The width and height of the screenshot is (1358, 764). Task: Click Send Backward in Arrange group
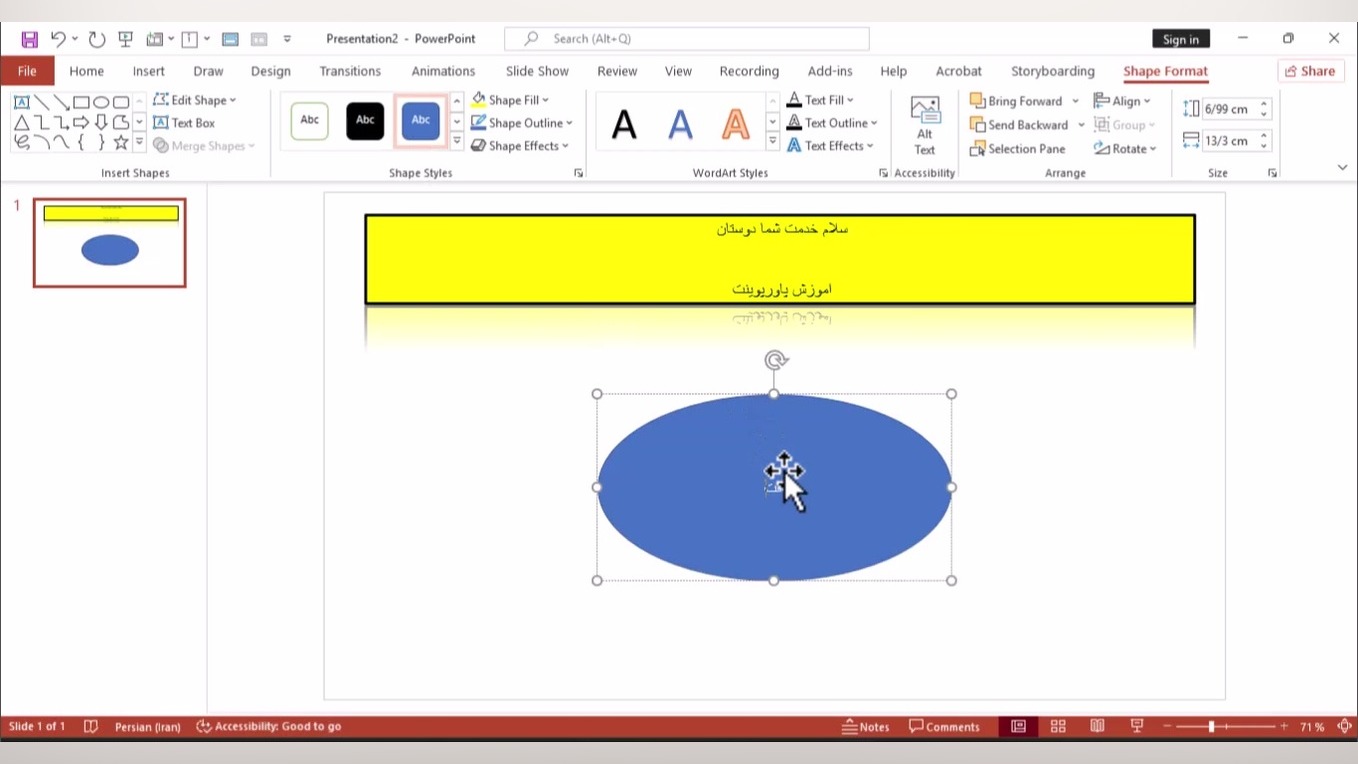(1019, 125)
